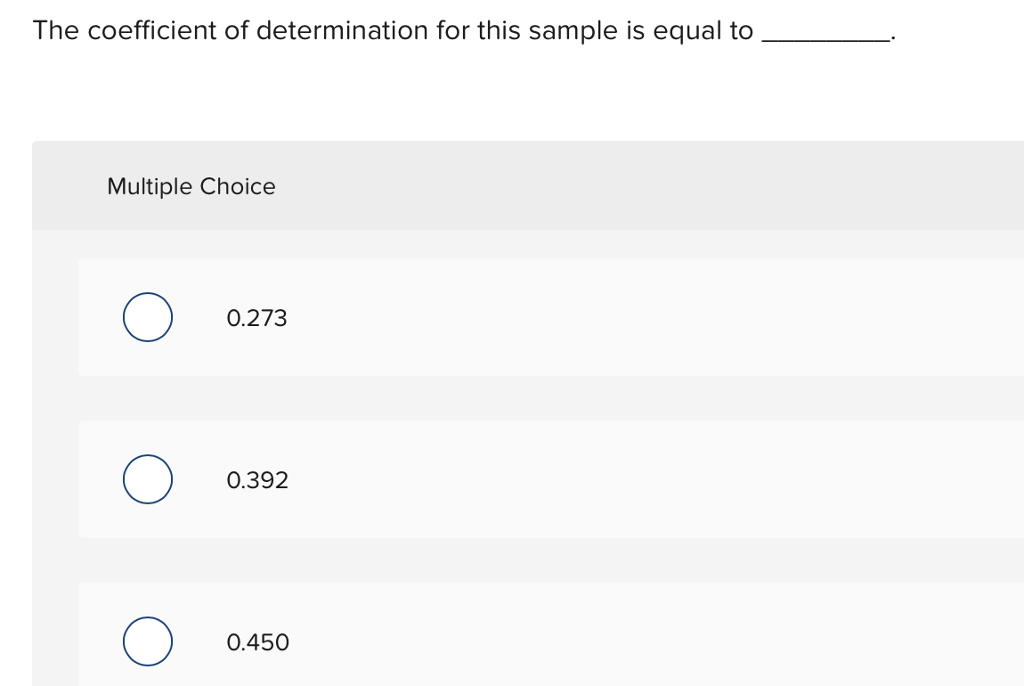Screen dimensions: 1024x686
Task: Click the 0.450 answer text
Action: point(258,642)
